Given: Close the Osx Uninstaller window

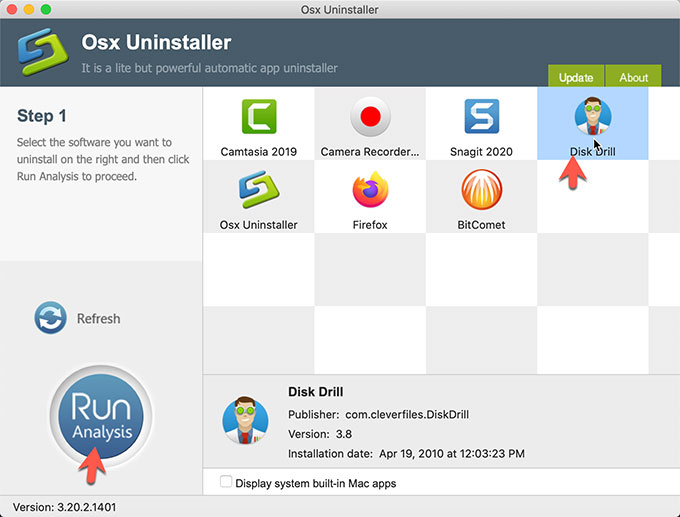Looking at the screenshot, I should 12,9.
